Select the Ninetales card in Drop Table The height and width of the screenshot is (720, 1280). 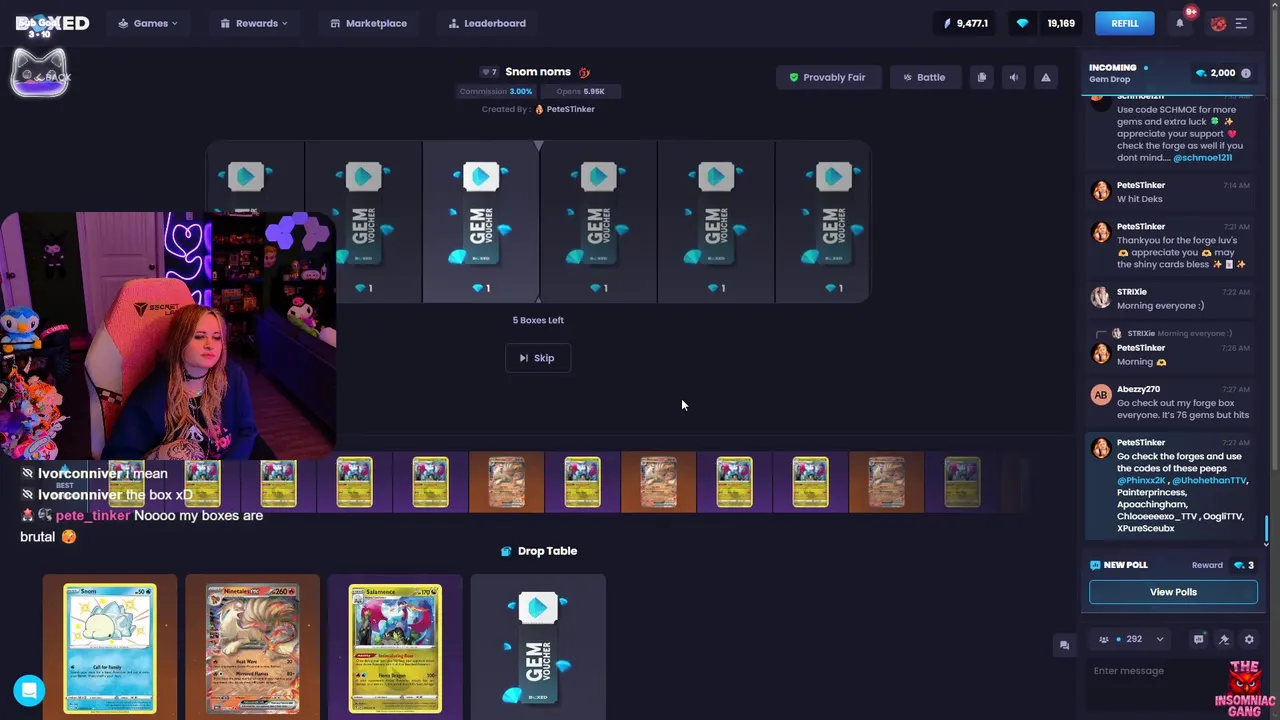pos(252,648)
